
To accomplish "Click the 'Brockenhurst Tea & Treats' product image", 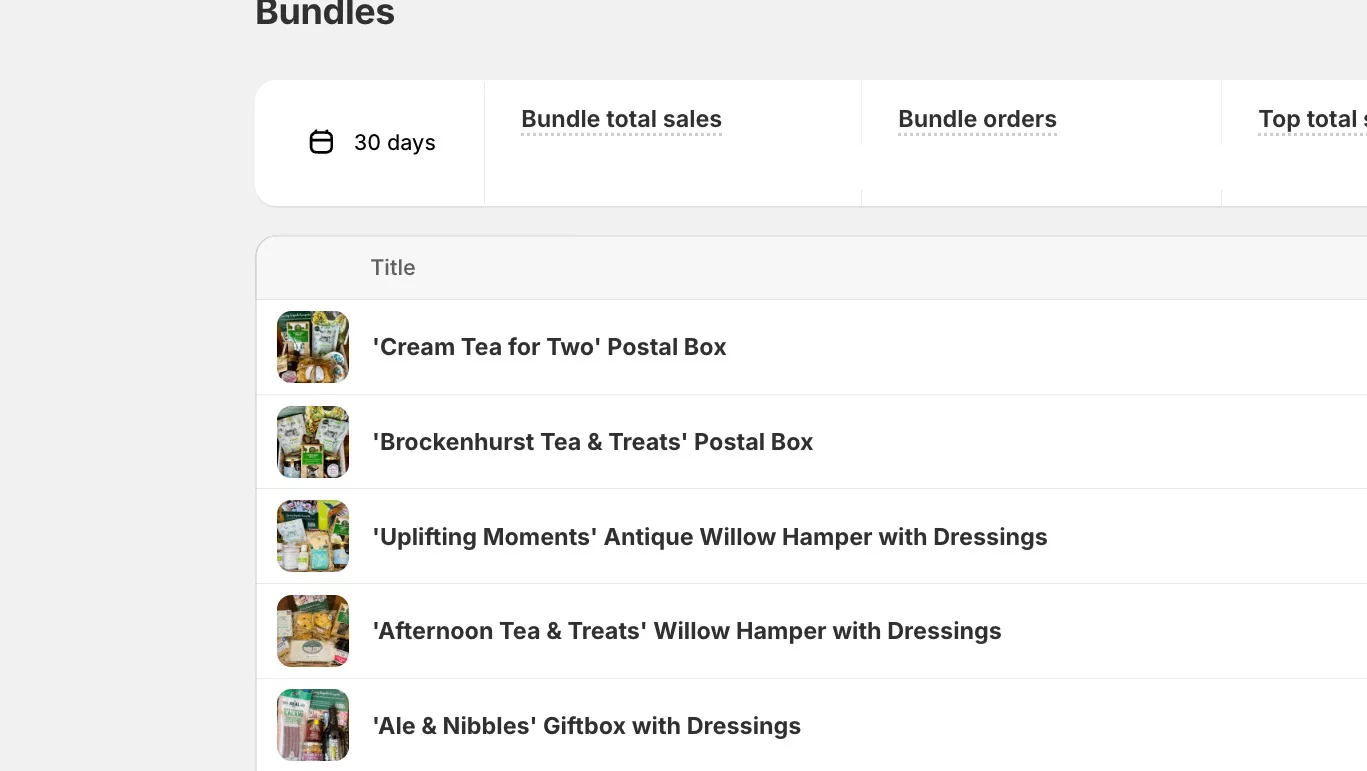I will (312, 441).
